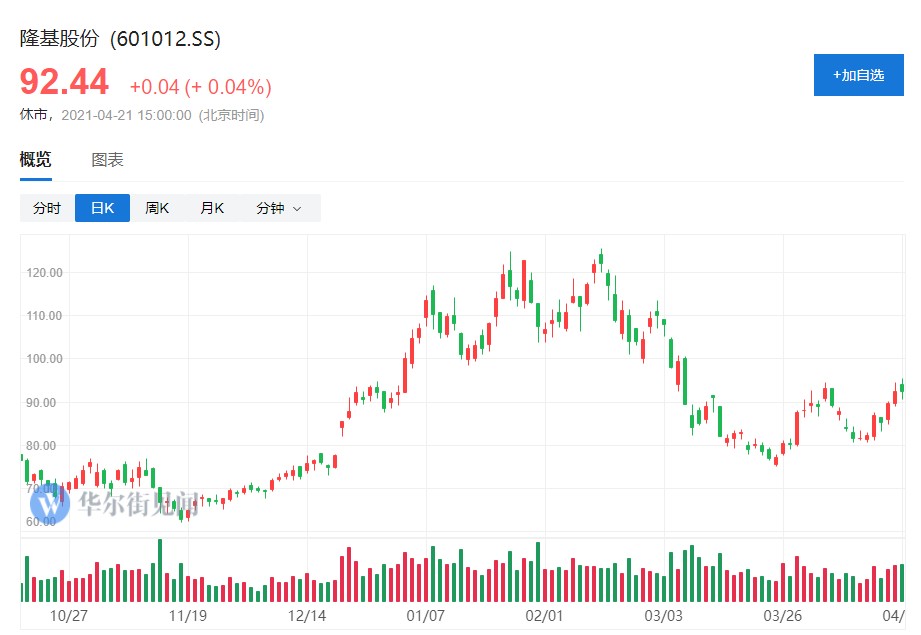Click the +0.04 (+0.04%) price change
The image size is (921, 635).
200,87
